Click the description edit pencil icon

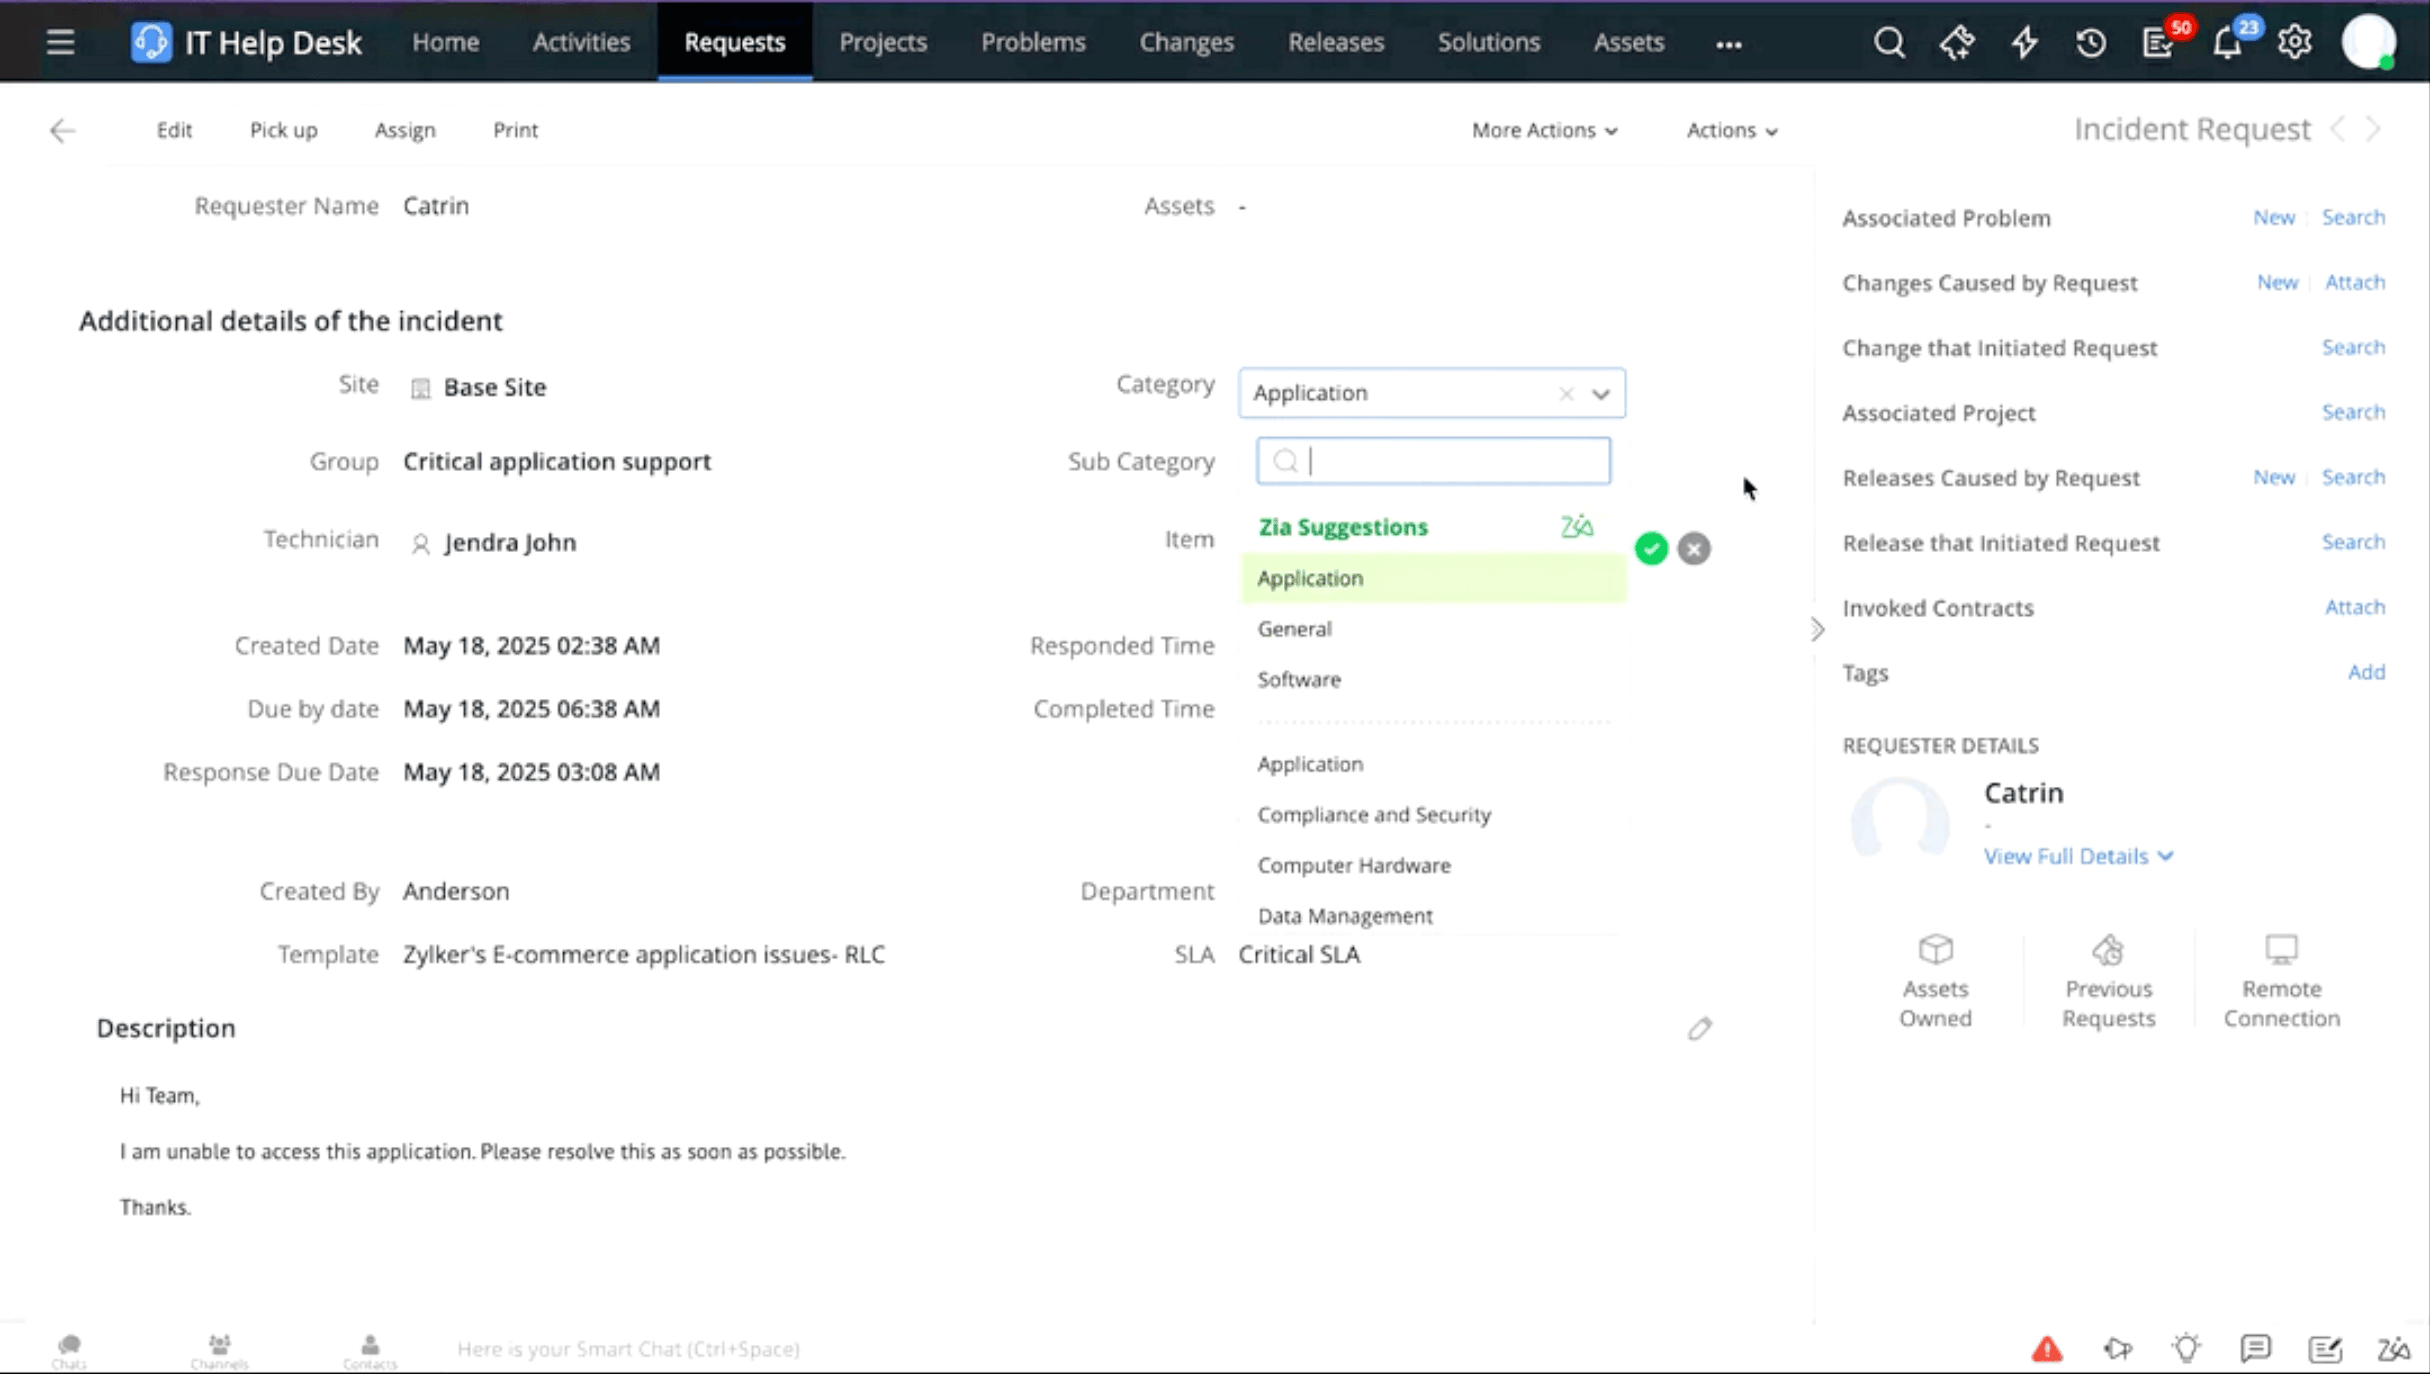tap(1699, 1028)
